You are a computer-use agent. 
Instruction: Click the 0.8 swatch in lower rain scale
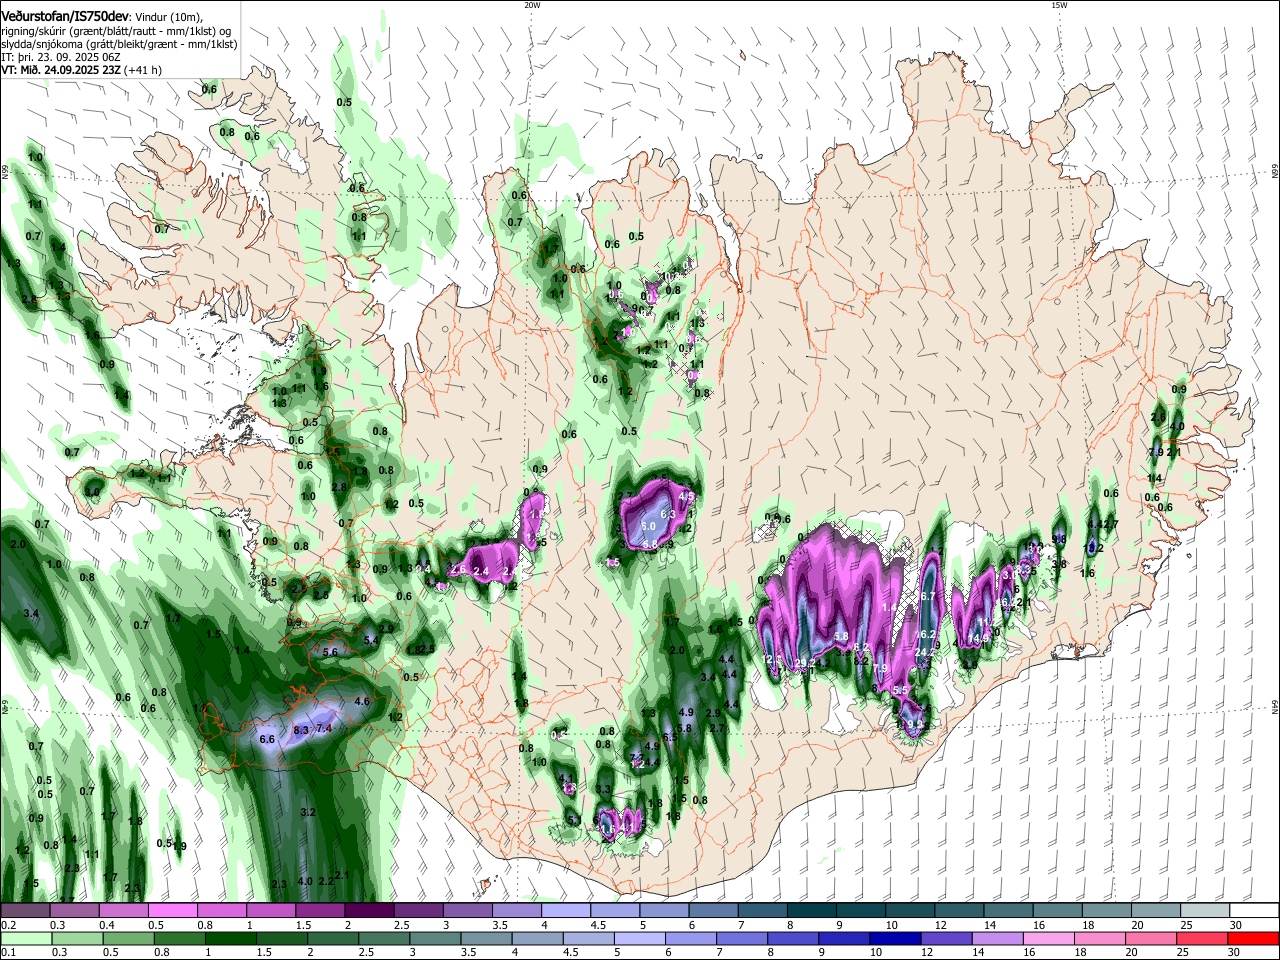click(x=179, y=938)
